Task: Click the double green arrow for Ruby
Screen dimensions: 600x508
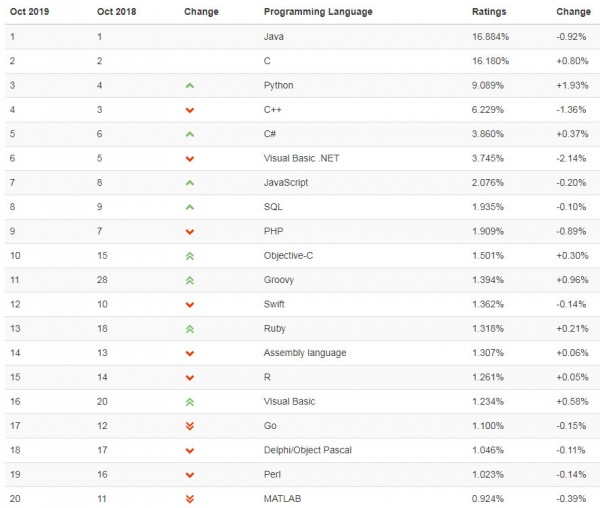Action: [x=189, y=329]
